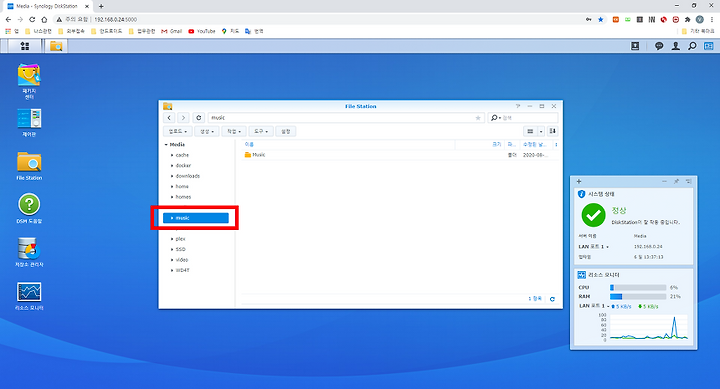Add a widget with plus icon
Viewport: 720px width, 389px height.
[579, 181]
